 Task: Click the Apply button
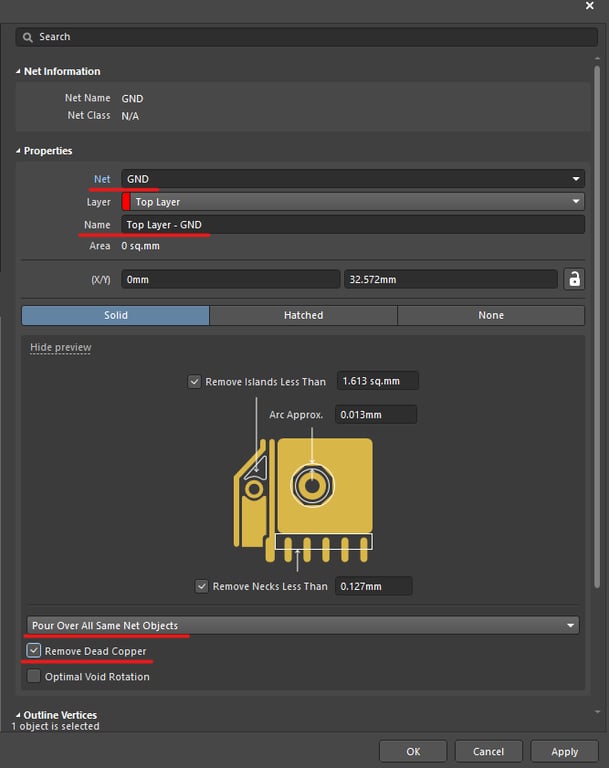[564, 751]
